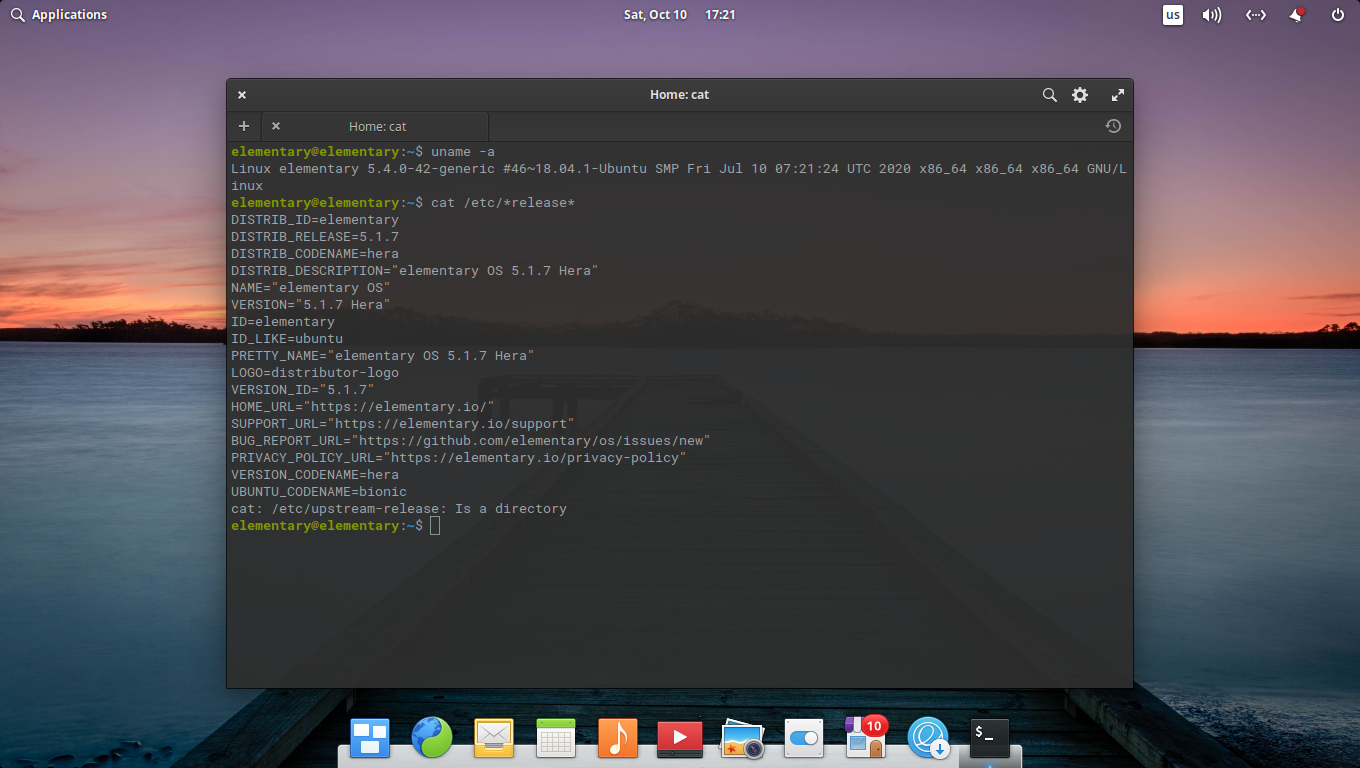This screenshot has height=768, width=1360.
Task: Open the session power menu
Action: tap(1338, 14)
